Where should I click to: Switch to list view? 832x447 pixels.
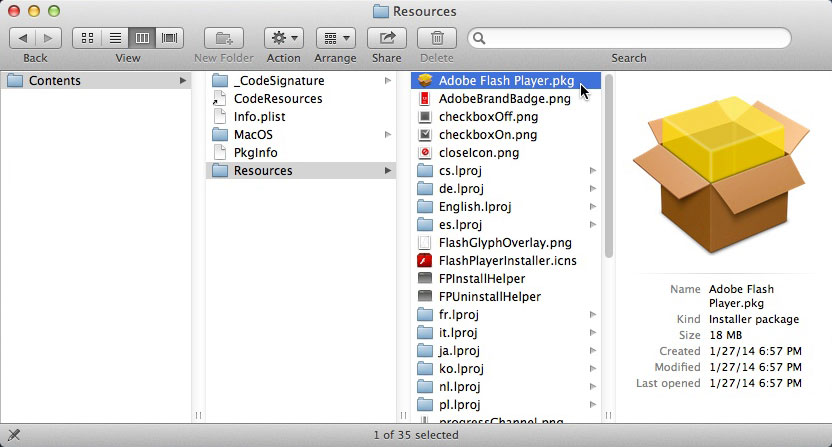click(x=115, y=38)
